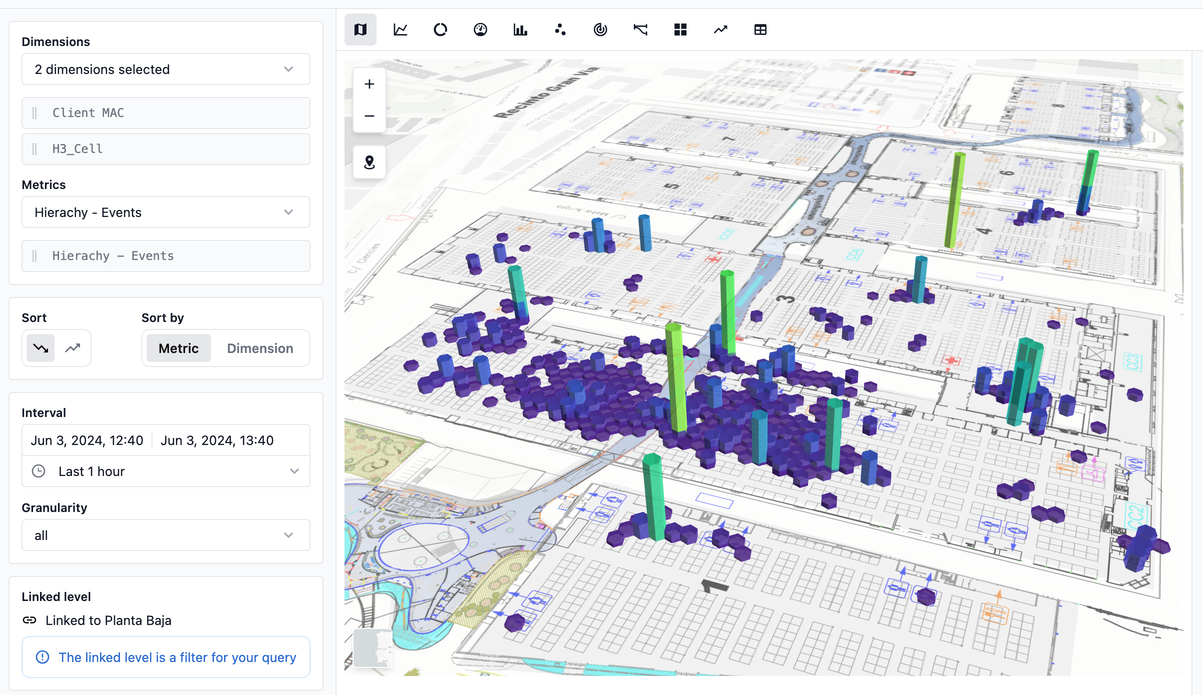This screenshot has width=1203, height=695.
Task: Set sort order to ascending
Action: 73,348
